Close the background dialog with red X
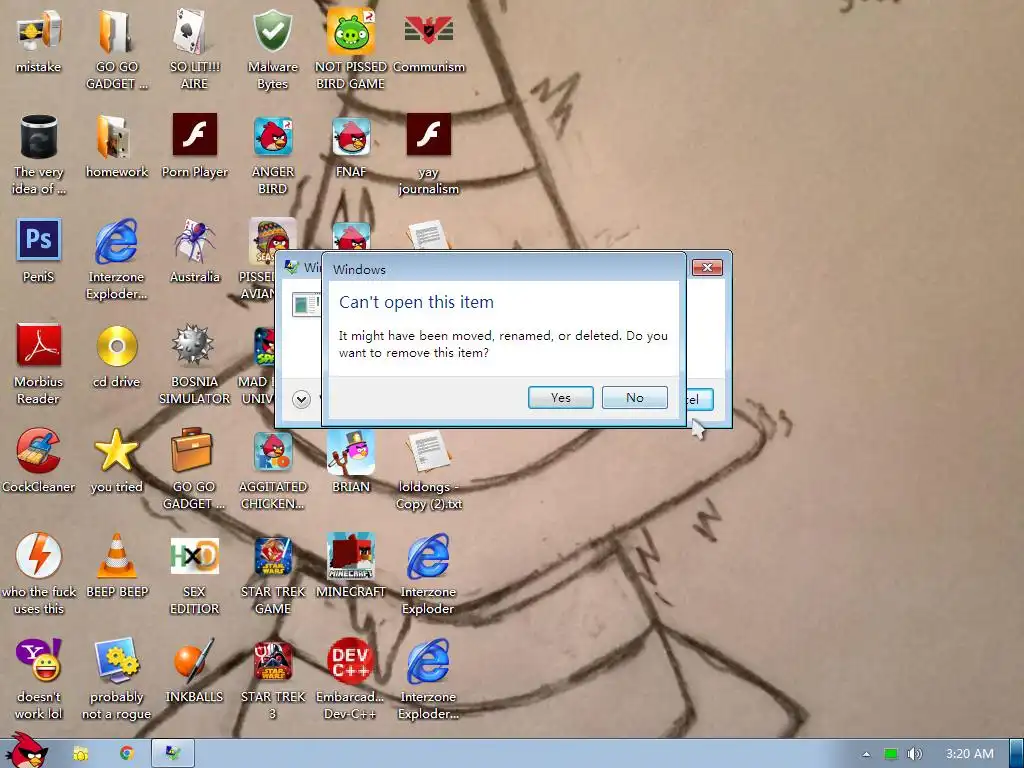 707,268
